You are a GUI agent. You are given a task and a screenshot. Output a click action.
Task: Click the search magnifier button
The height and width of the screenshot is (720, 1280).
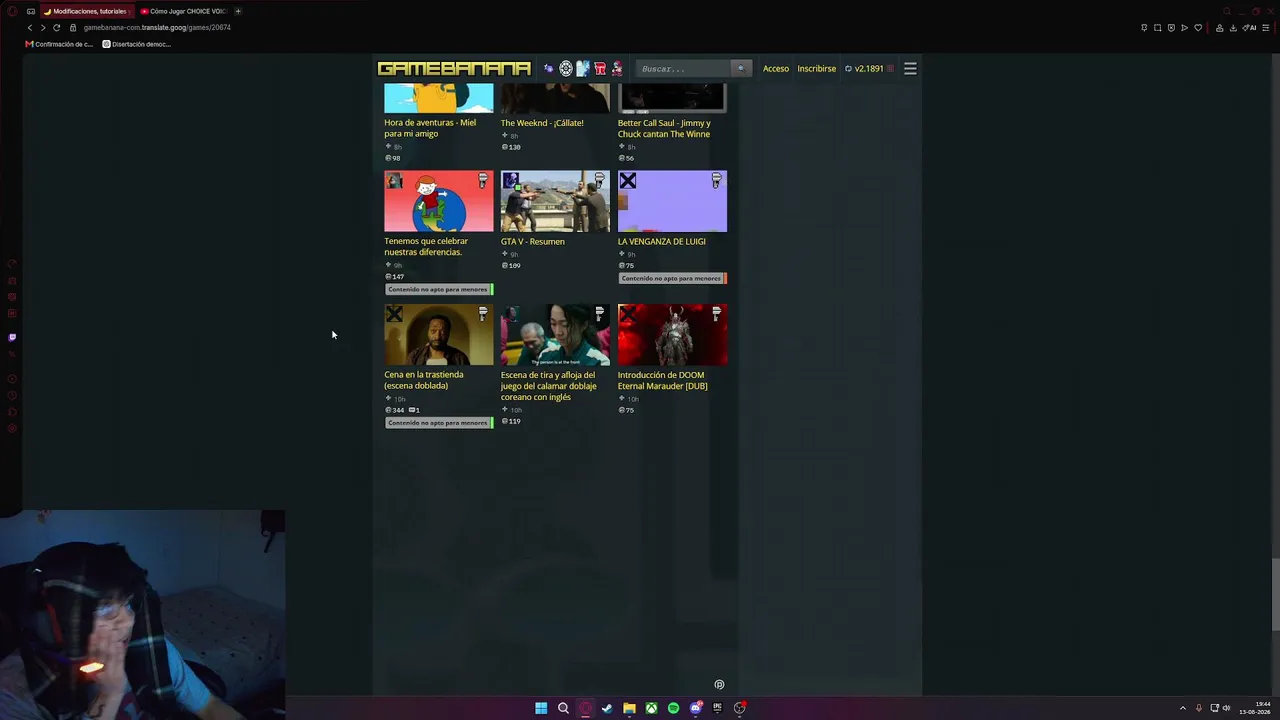(x=741, y=69)
